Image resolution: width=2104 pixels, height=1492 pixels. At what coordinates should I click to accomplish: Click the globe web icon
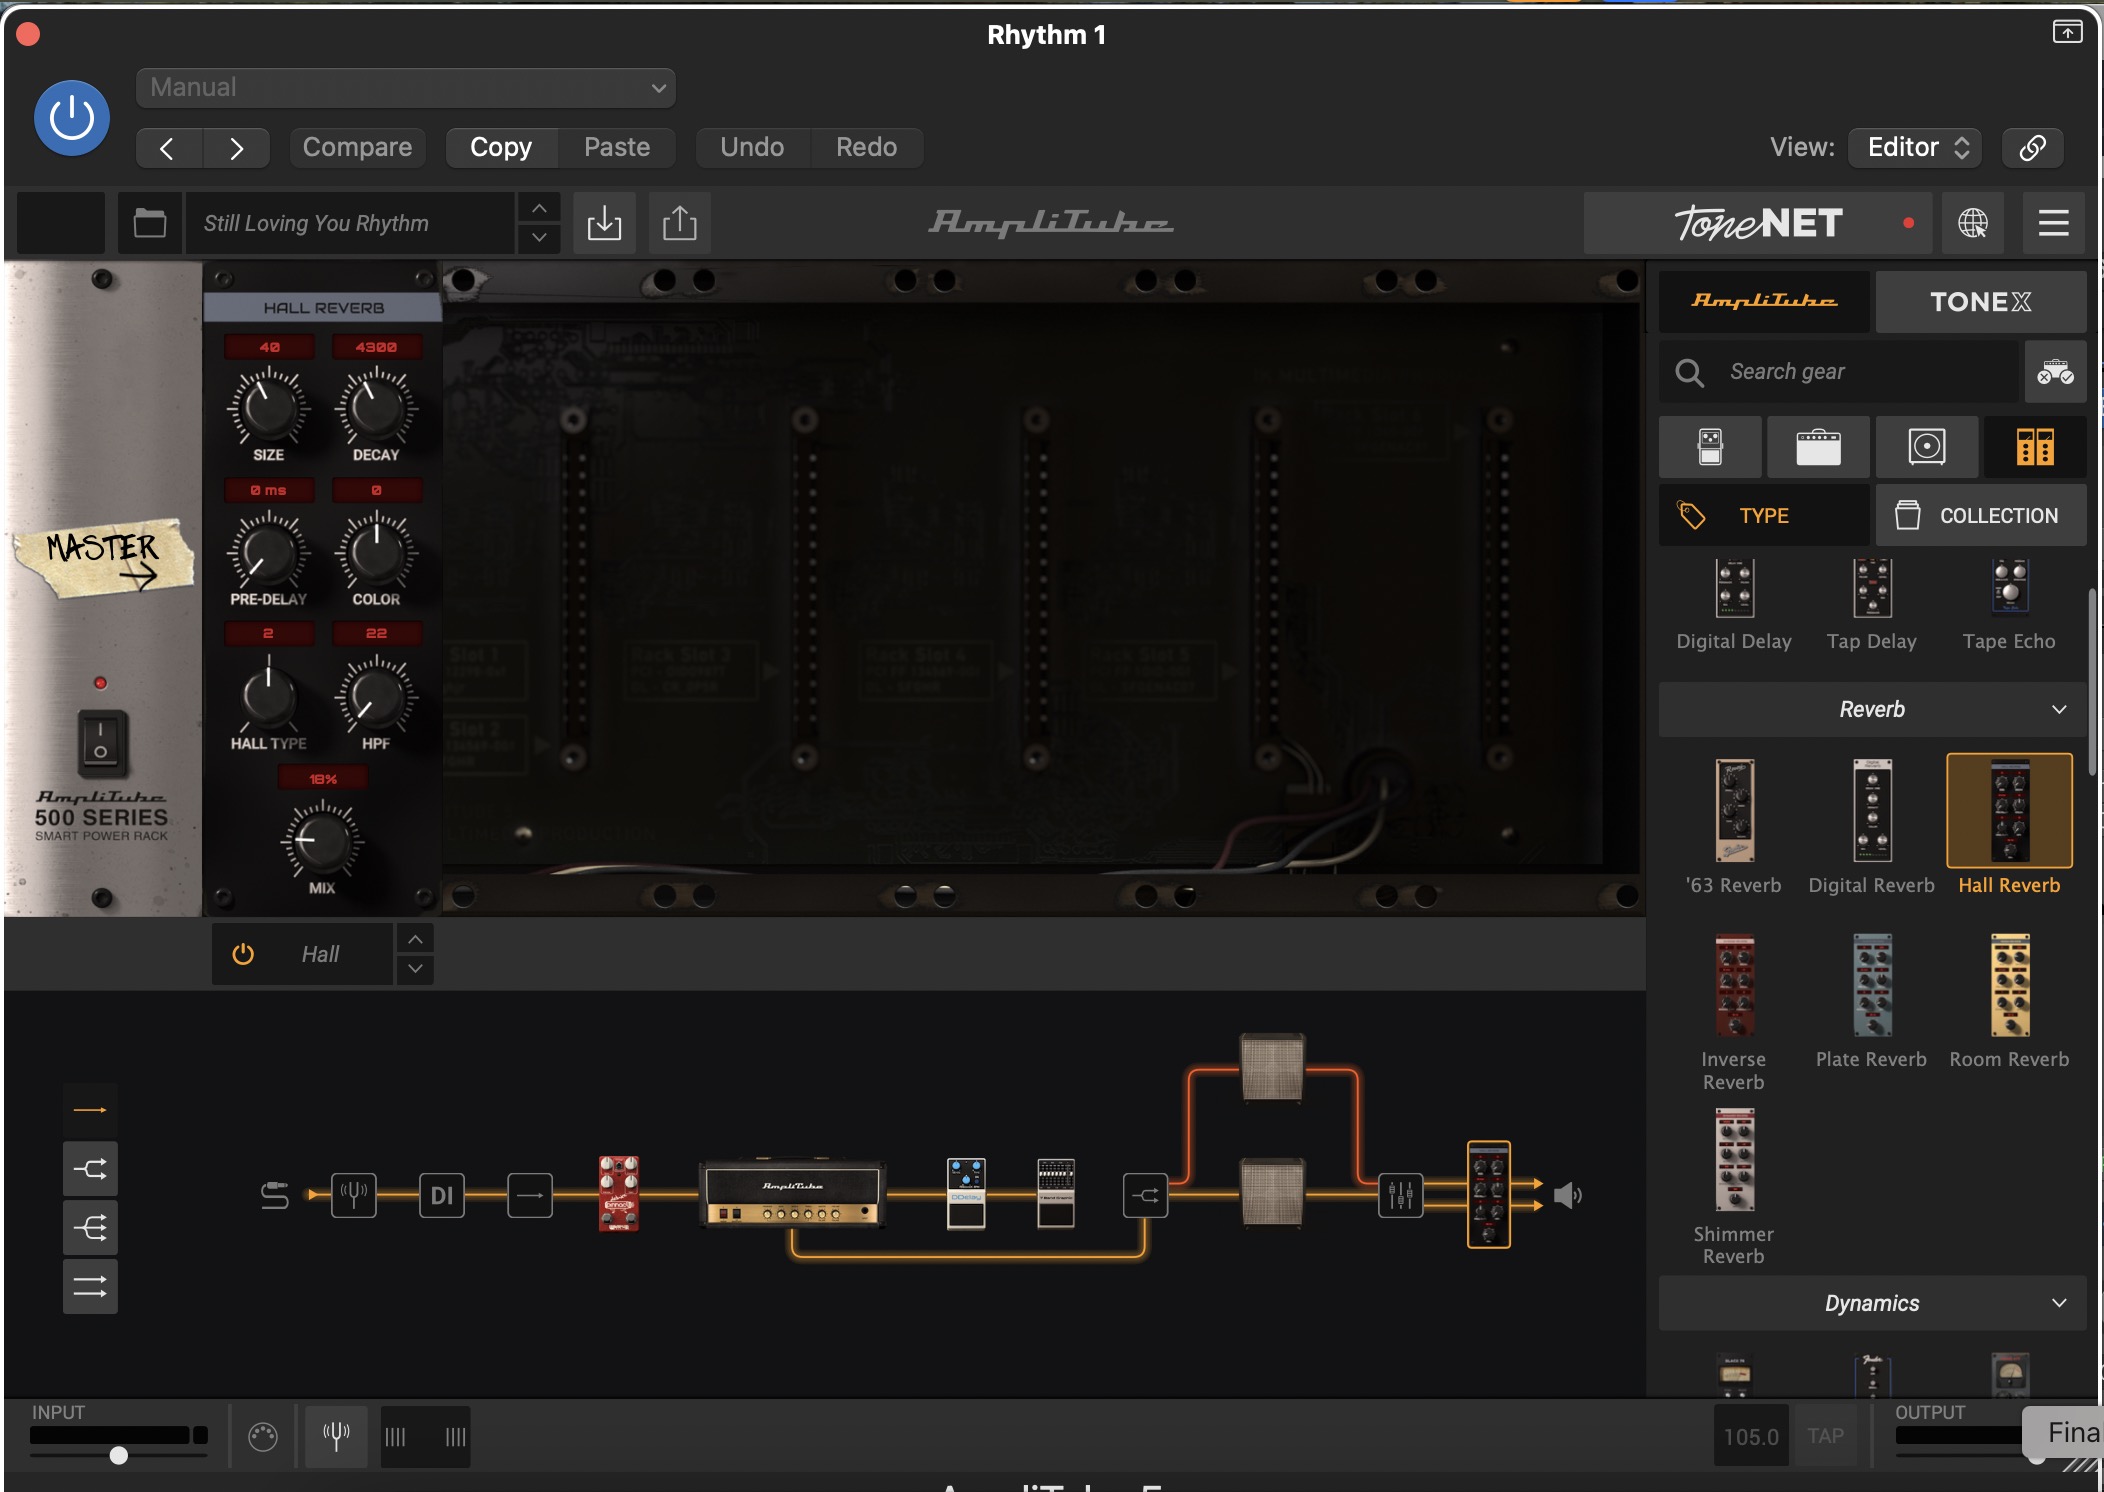pyautogui.click(x=1973, y=222)
